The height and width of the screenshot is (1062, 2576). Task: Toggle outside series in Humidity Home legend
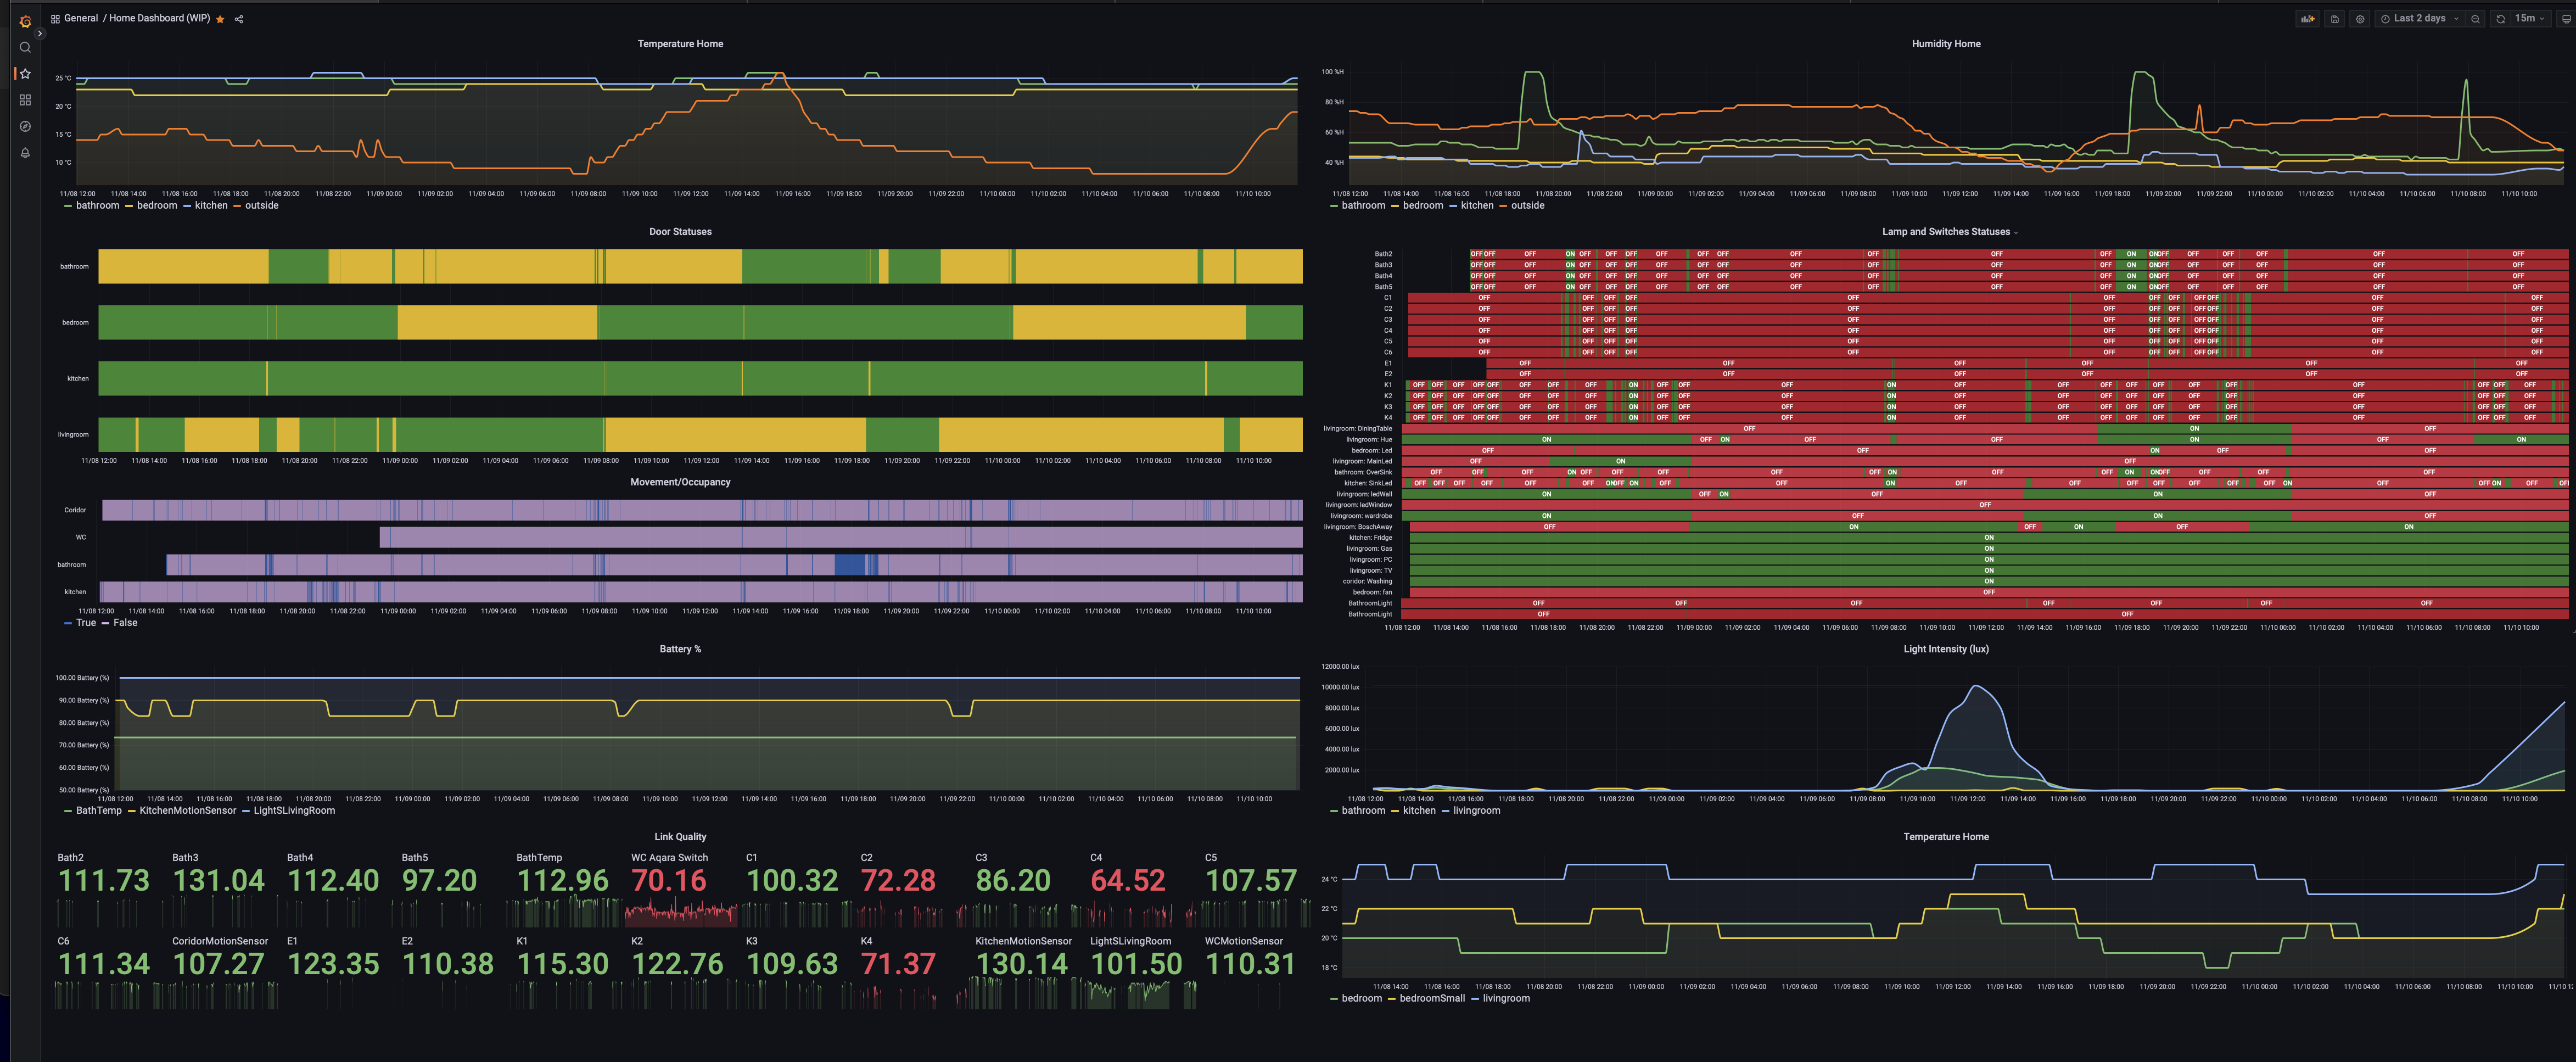tap(1527, 206)
